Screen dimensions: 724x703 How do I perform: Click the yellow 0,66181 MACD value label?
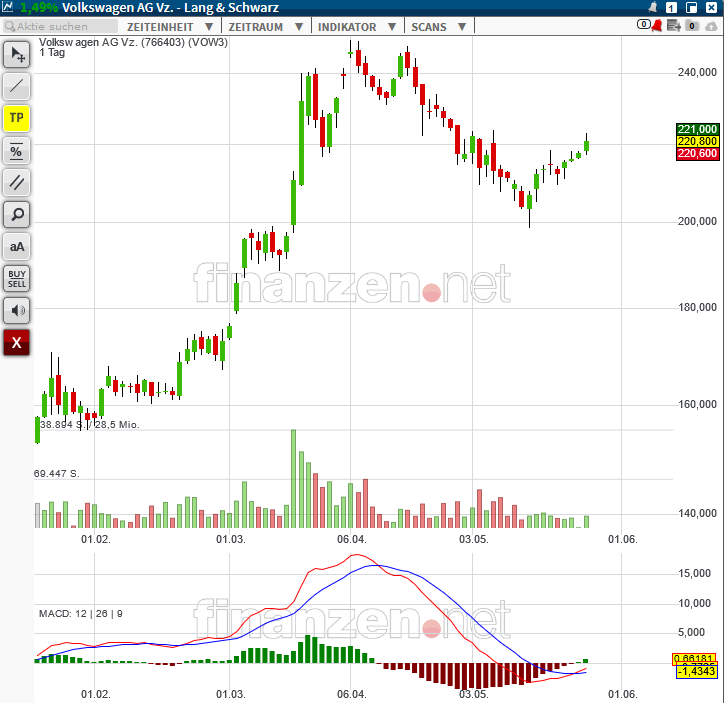click(x=694, y=658)
